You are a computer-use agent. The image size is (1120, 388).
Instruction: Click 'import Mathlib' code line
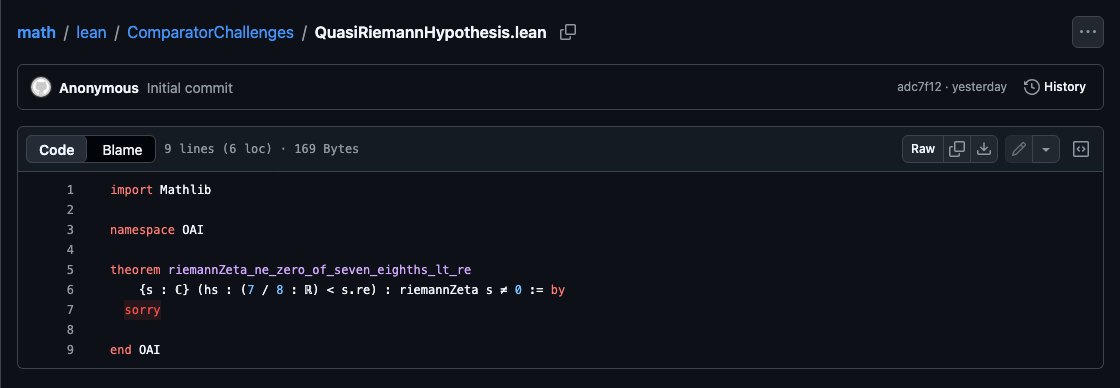tap(161, 190)
